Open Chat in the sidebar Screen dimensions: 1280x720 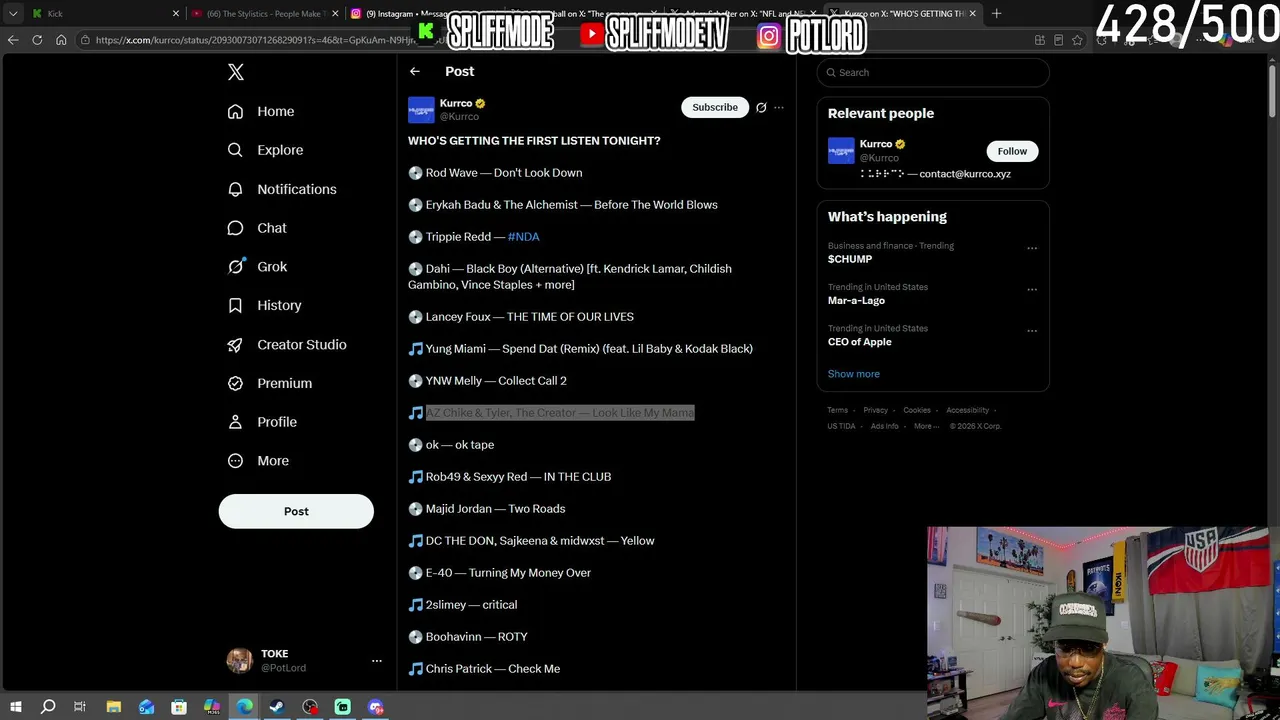(257, 228)
